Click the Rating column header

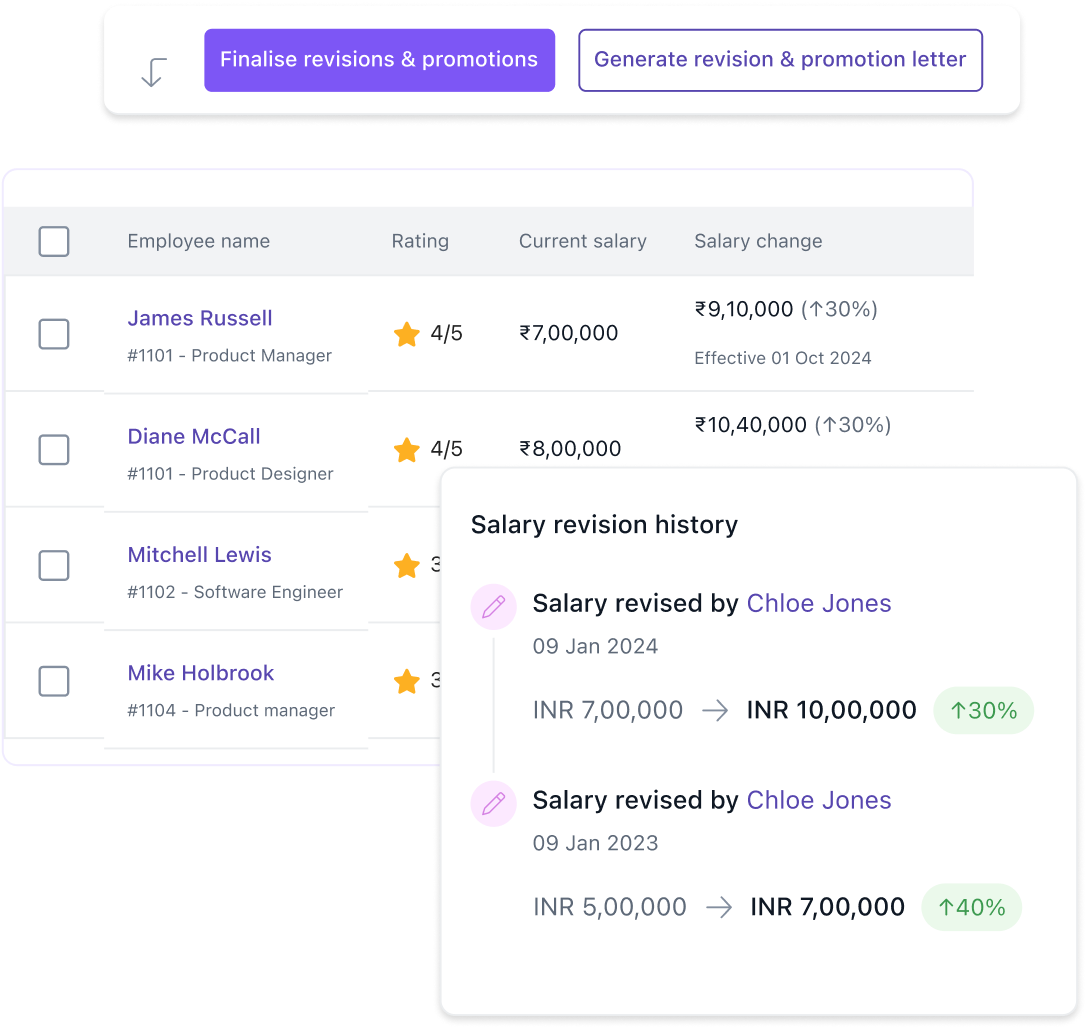pyautogui.click(x=420, y=241)
